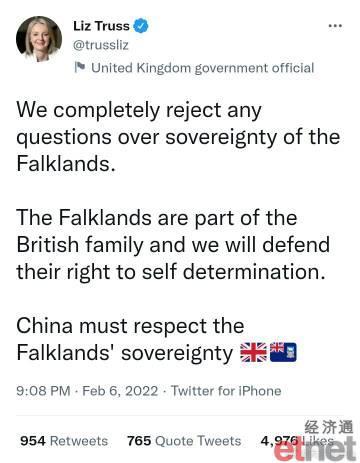Open the Feb 6, 2022 date link

(120, 391)
